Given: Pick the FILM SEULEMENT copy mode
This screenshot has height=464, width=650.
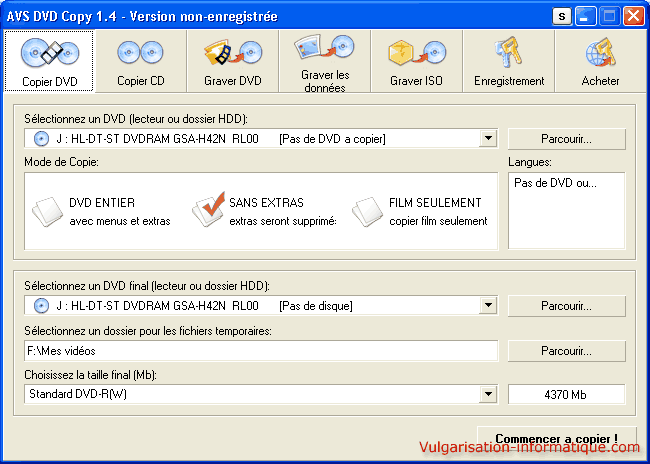Looking at the screenshot, I should coord(420,211).
